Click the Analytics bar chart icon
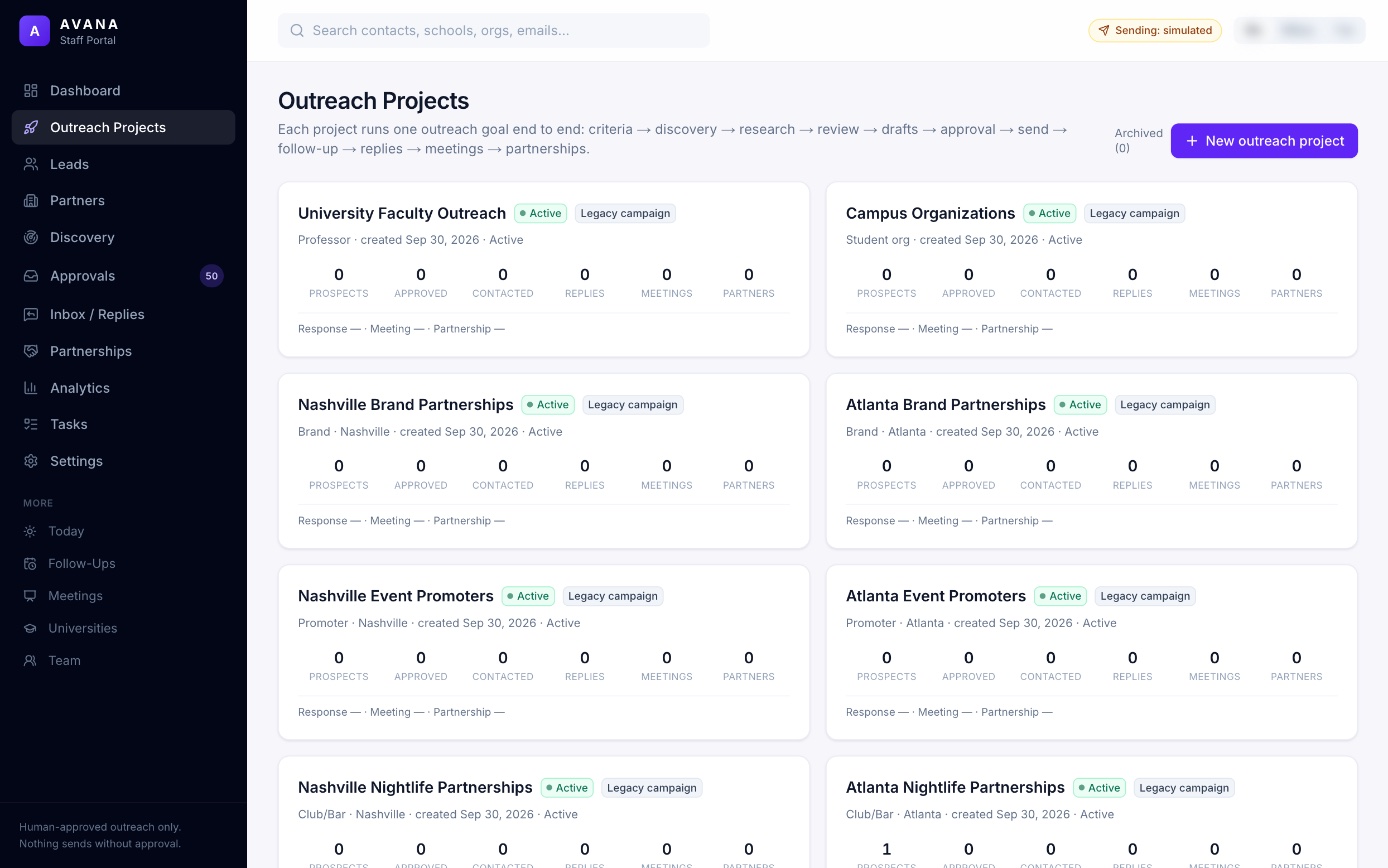This screenshot has width=1388, height=868. point(31,388)
